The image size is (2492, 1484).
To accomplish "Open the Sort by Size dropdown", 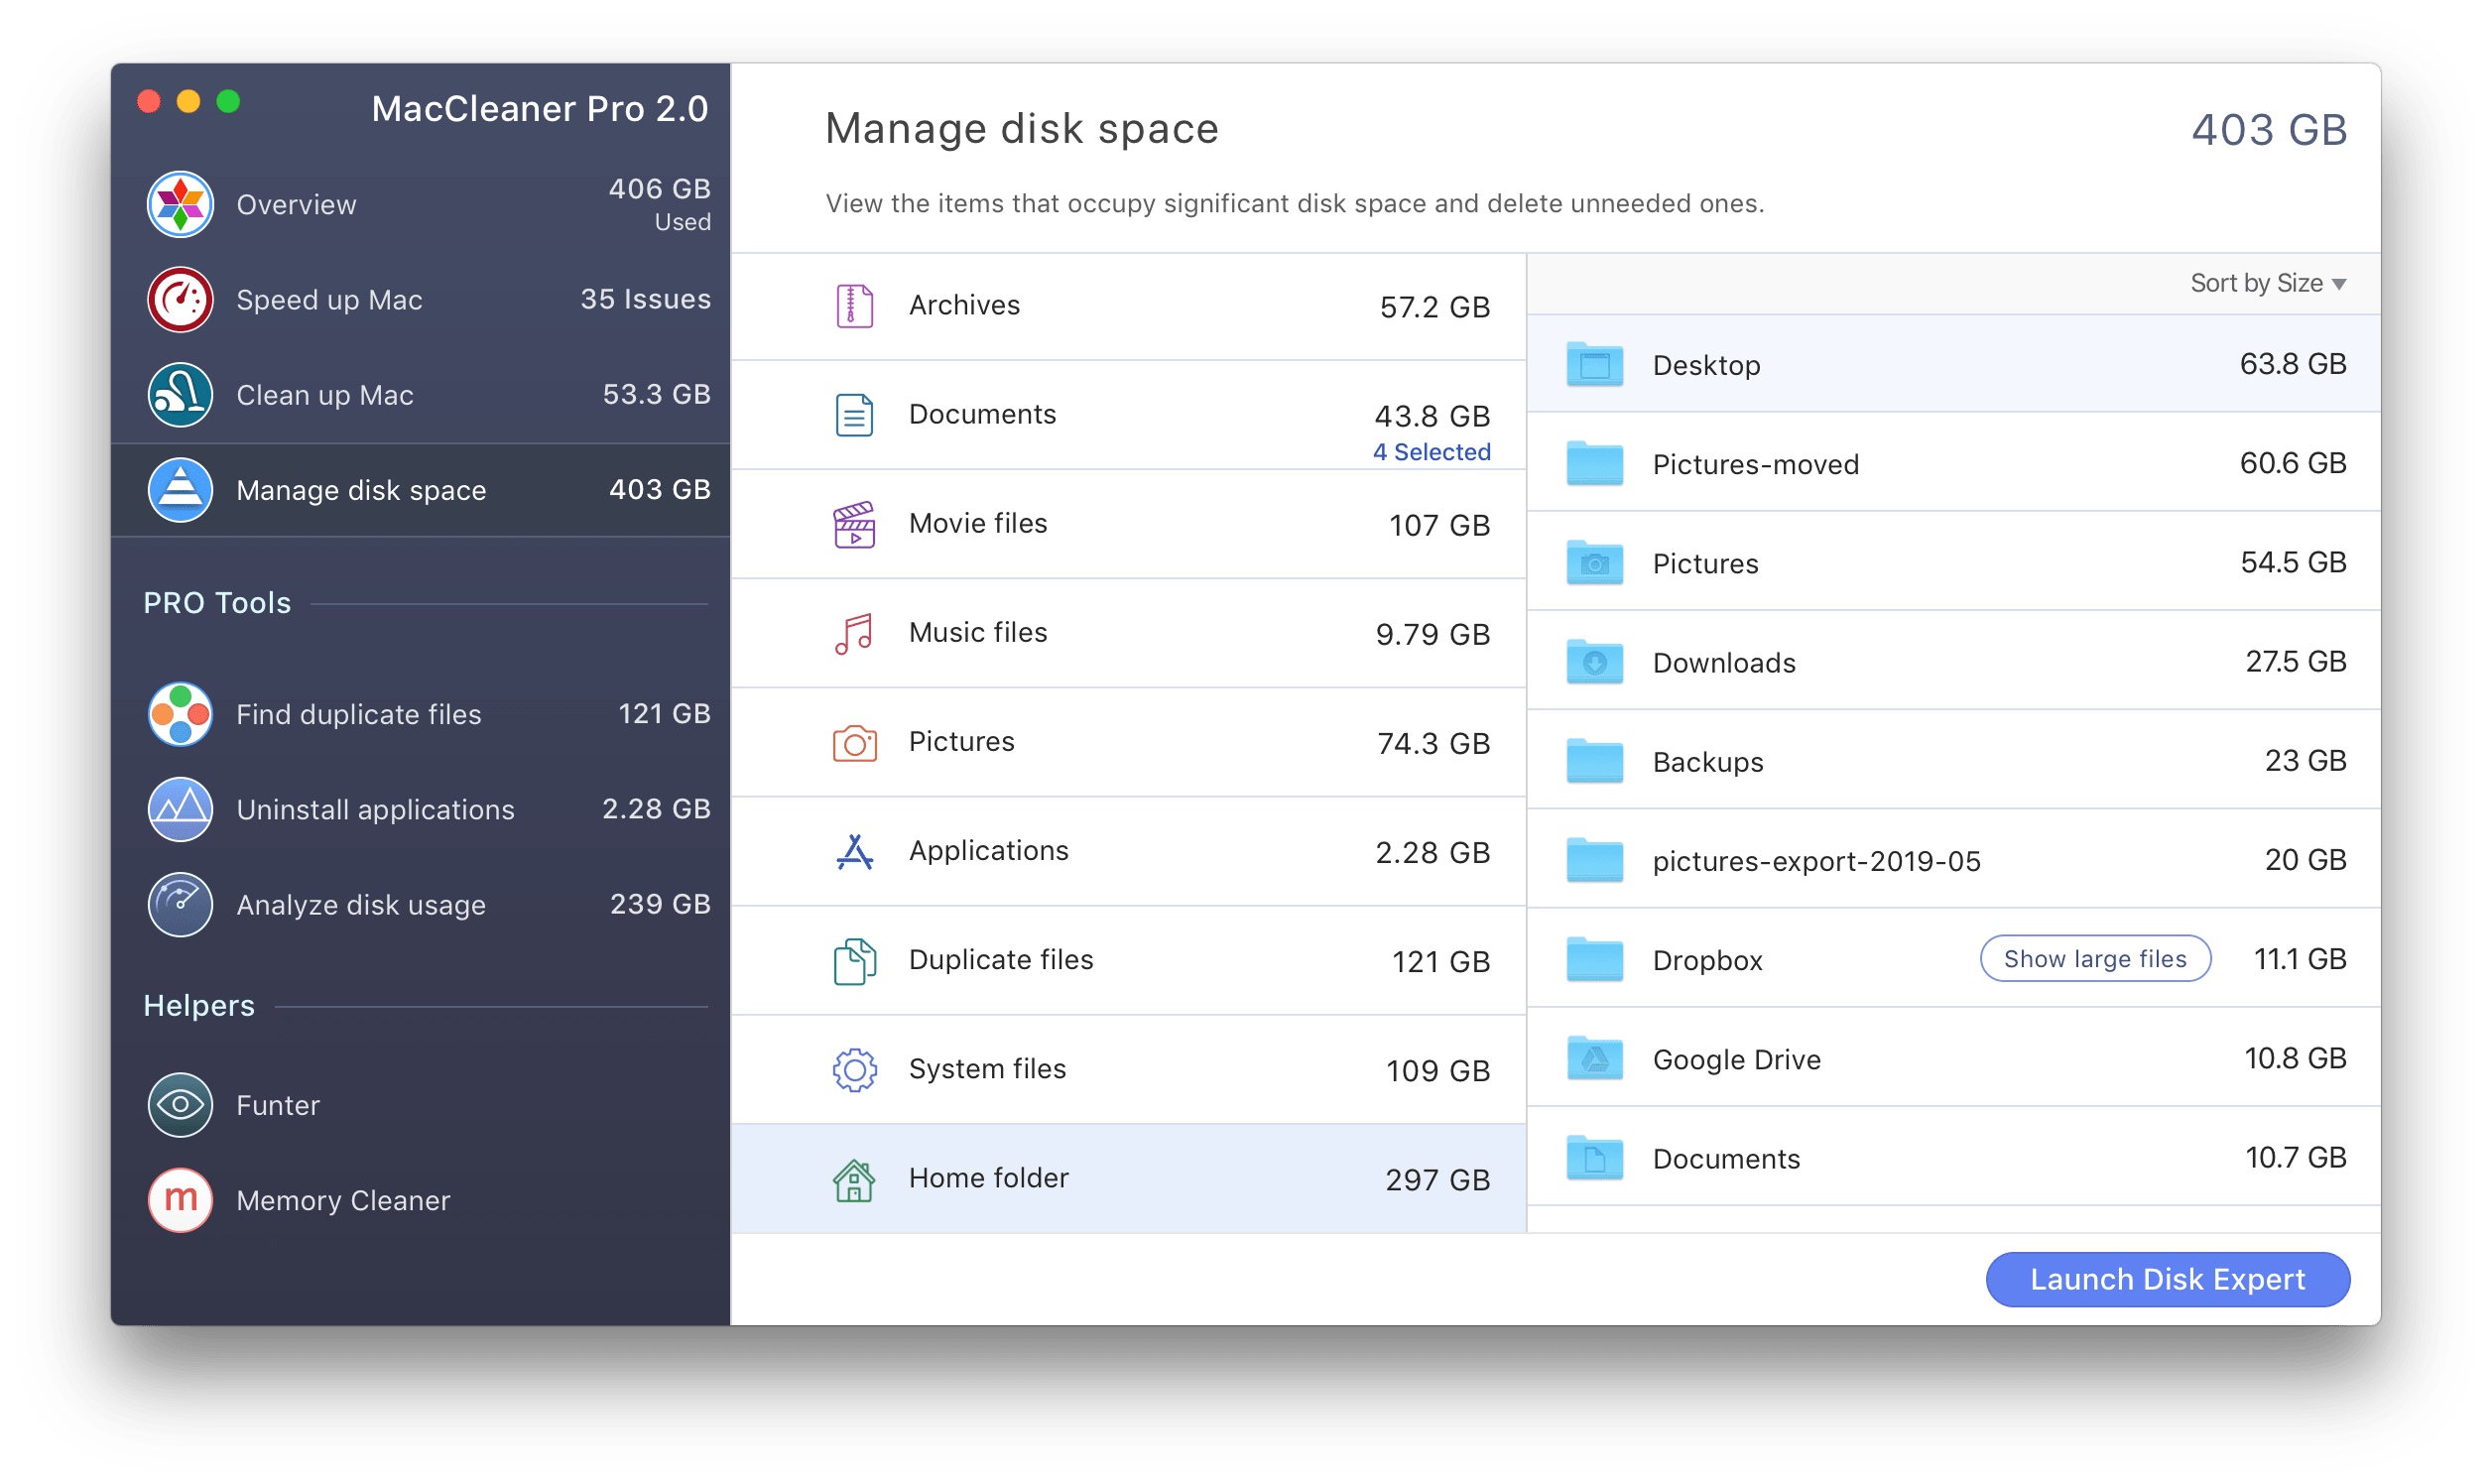I will coord(2268,283).
